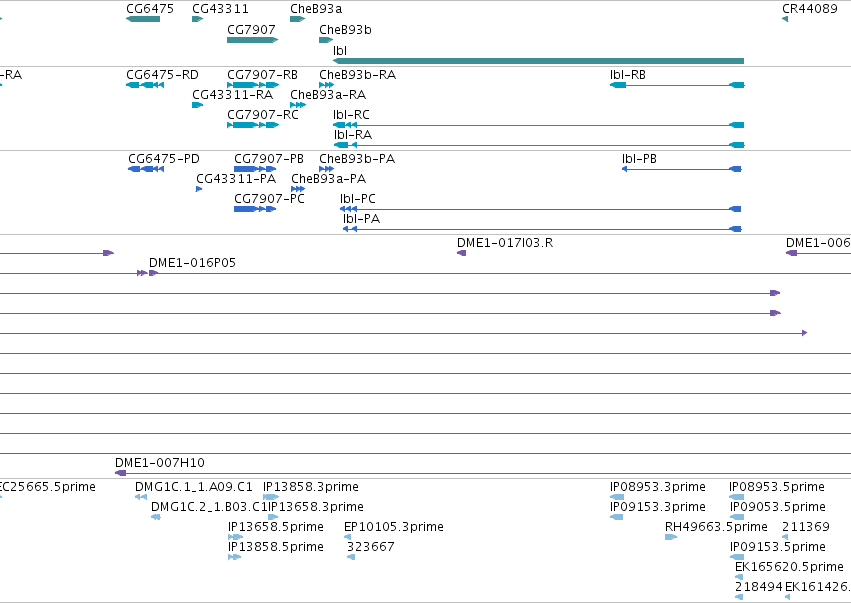
Task: Select protein CG6475-PD feature
Action: pyautogui.click(x=146, y=169)
